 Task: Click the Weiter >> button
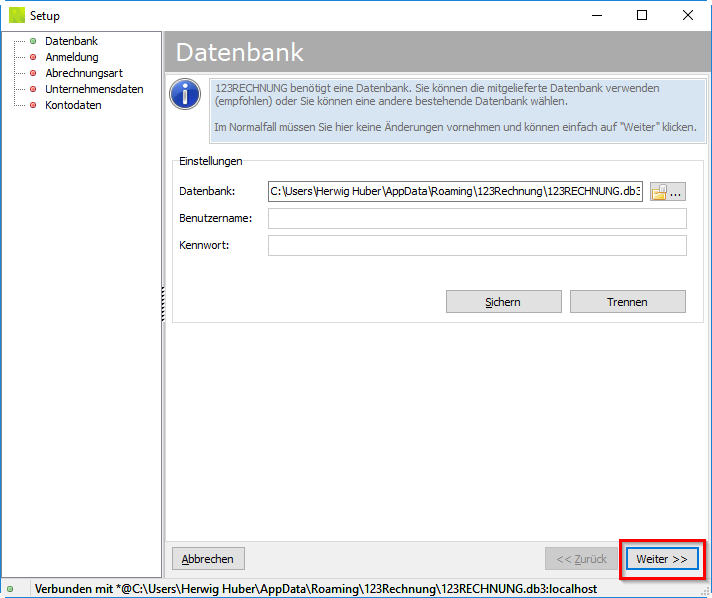click(x=662, y=558)
